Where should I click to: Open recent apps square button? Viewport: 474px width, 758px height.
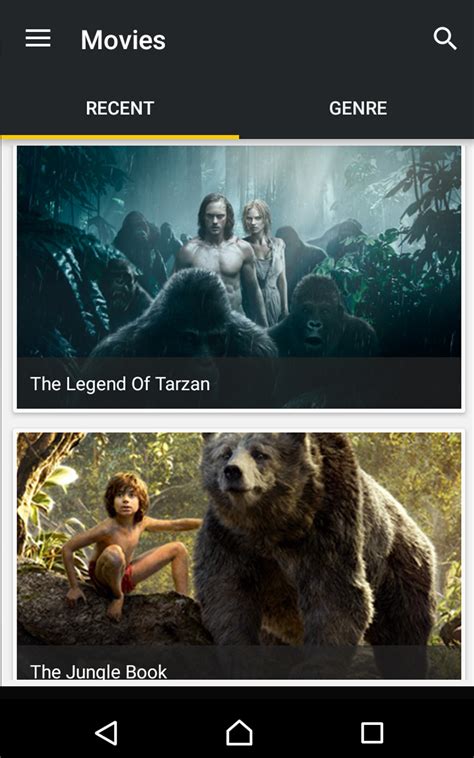(x=372, y=733)
